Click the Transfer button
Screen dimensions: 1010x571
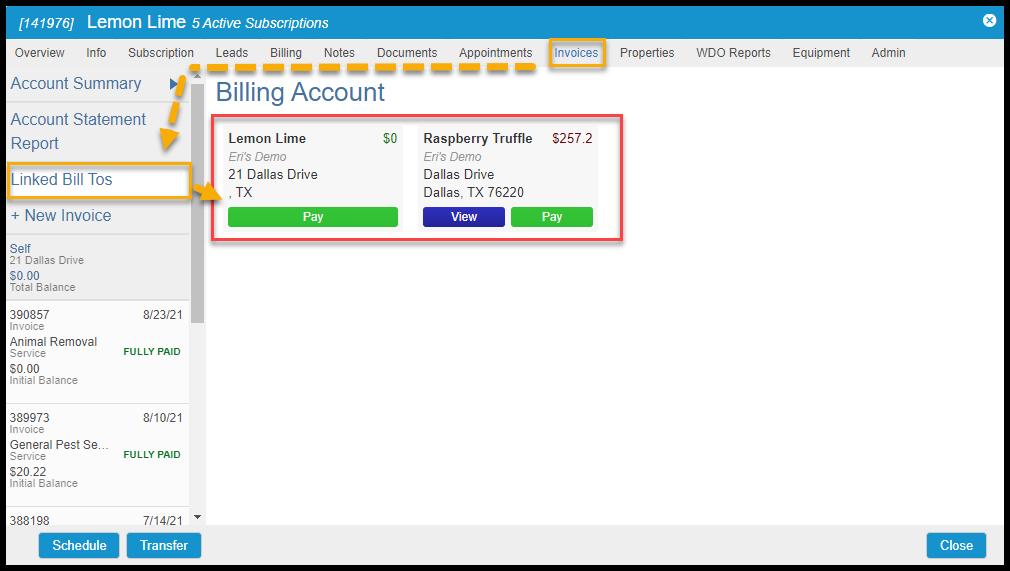pyautogui.click(x=164, y=545)
